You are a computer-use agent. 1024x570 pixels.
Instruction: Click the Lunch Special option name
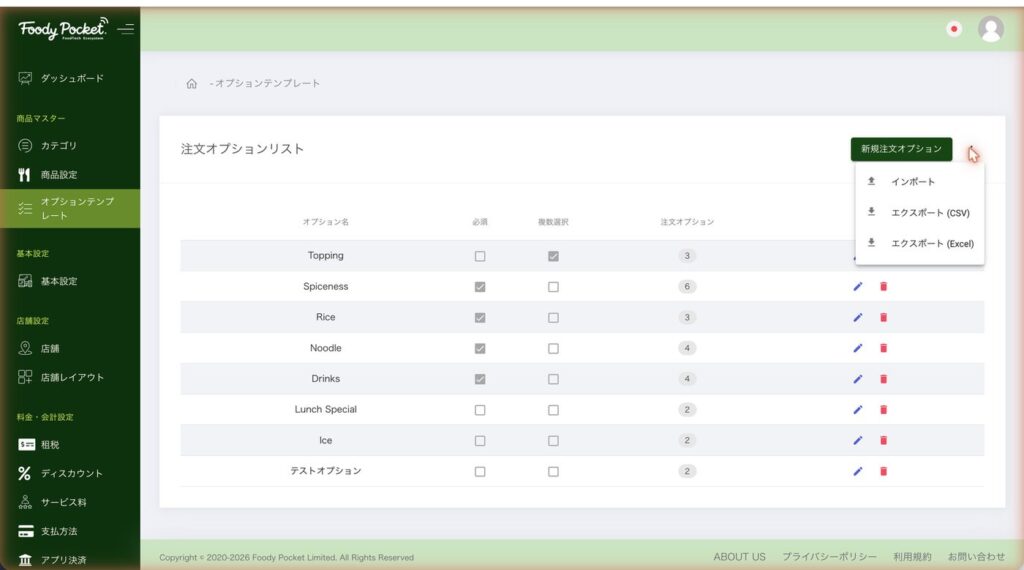[x=325, y=409]
